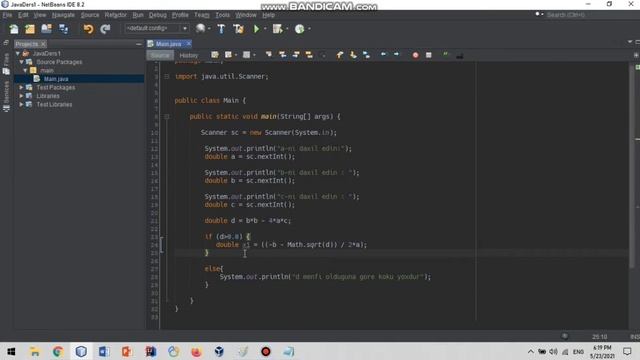Open the Source menu

(90, 15)
